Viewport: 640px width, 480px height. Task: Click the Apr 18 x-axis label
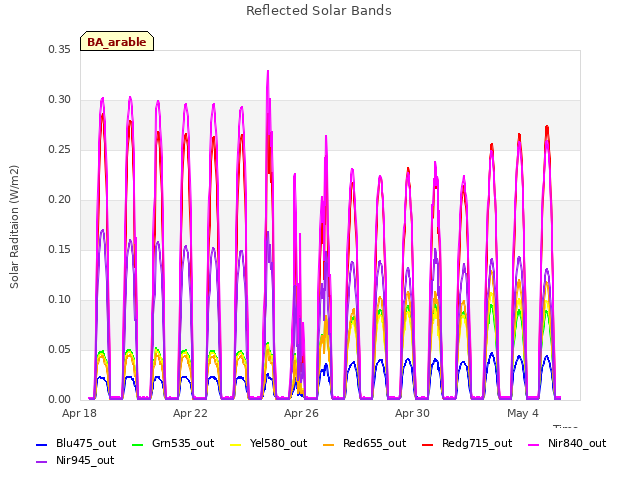point(79,413)
